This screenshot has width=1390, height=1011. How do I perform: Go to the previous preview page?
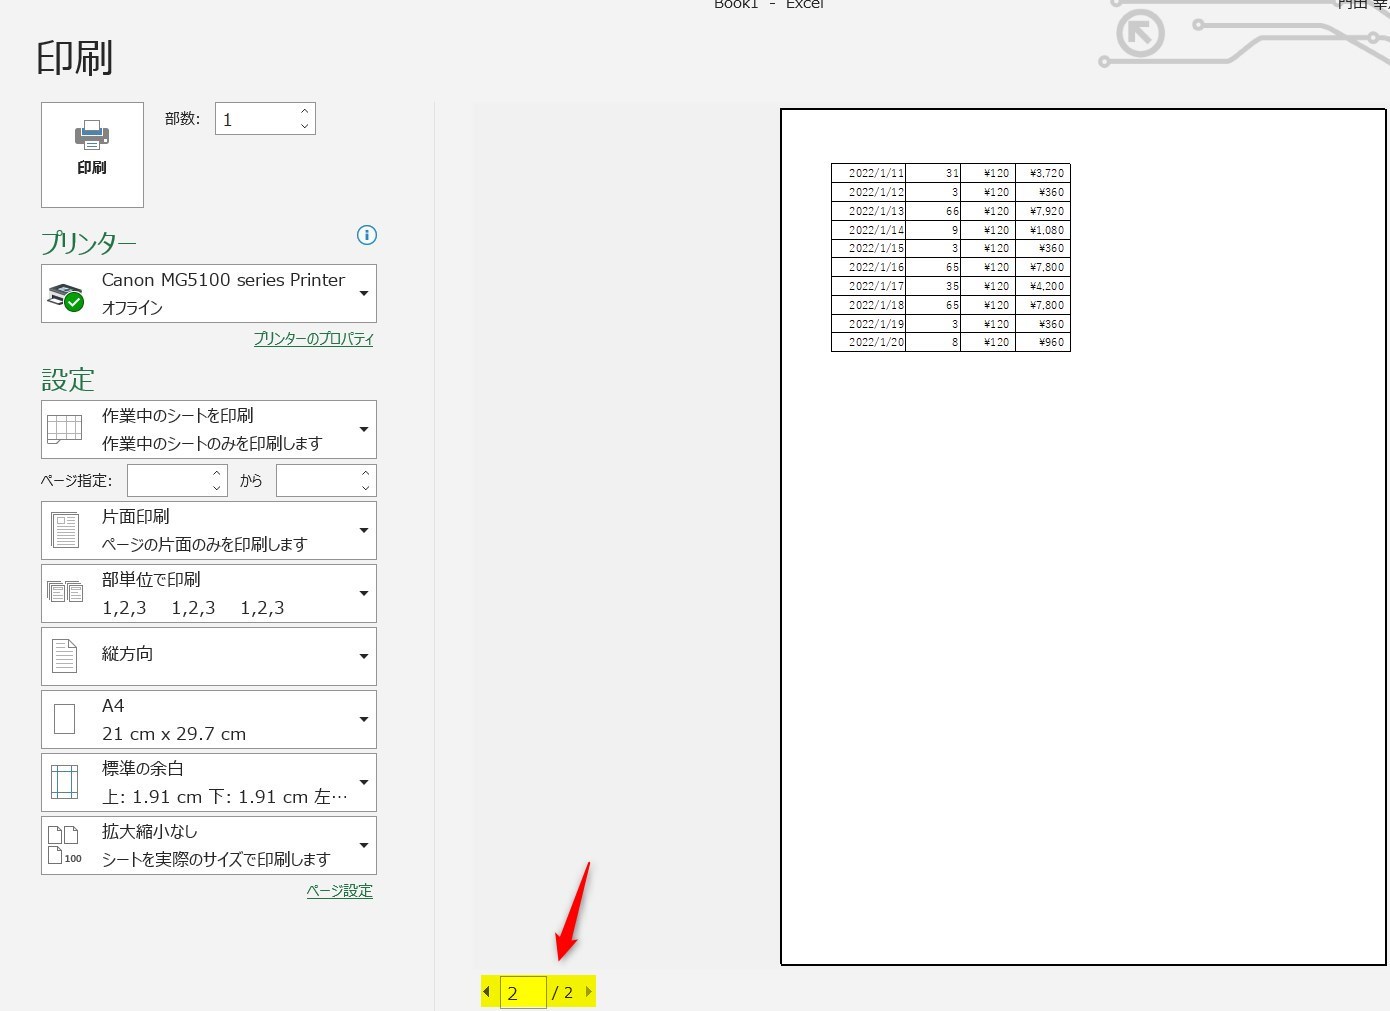(x=487, y=992)
